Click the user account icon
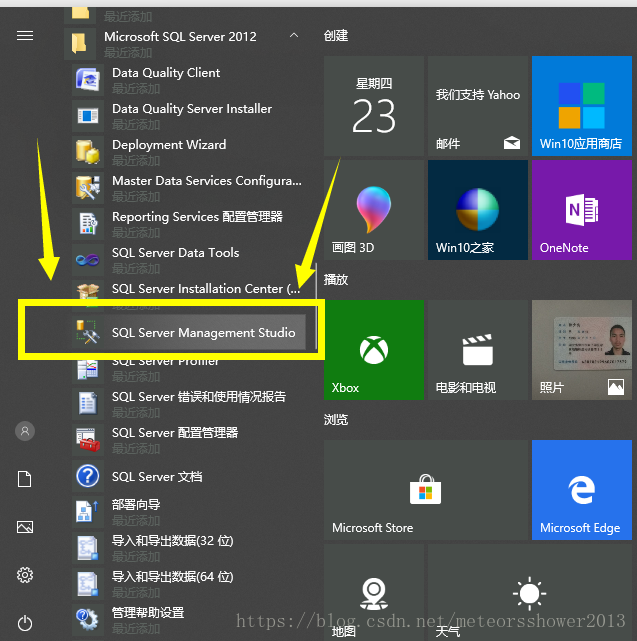The height and width of the screenshot is (641, 637). click(25, 431)
